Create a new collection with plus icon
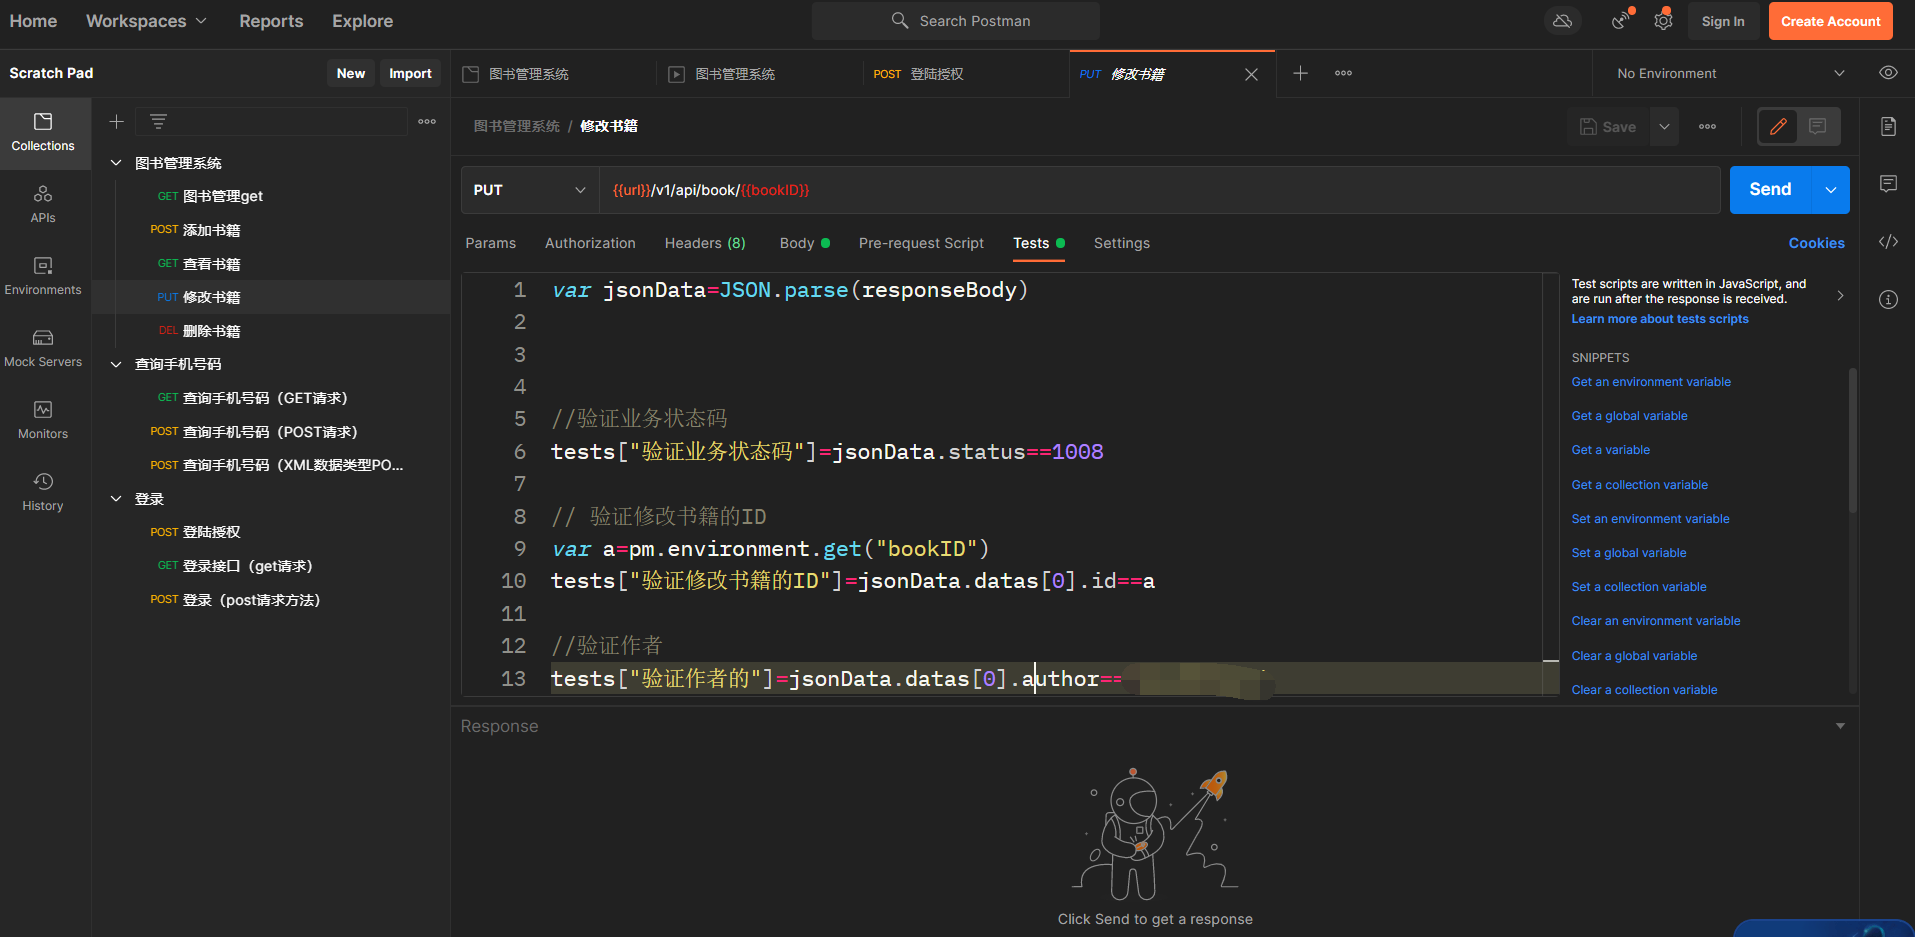 pyautogui.click(x=116, y=122)
